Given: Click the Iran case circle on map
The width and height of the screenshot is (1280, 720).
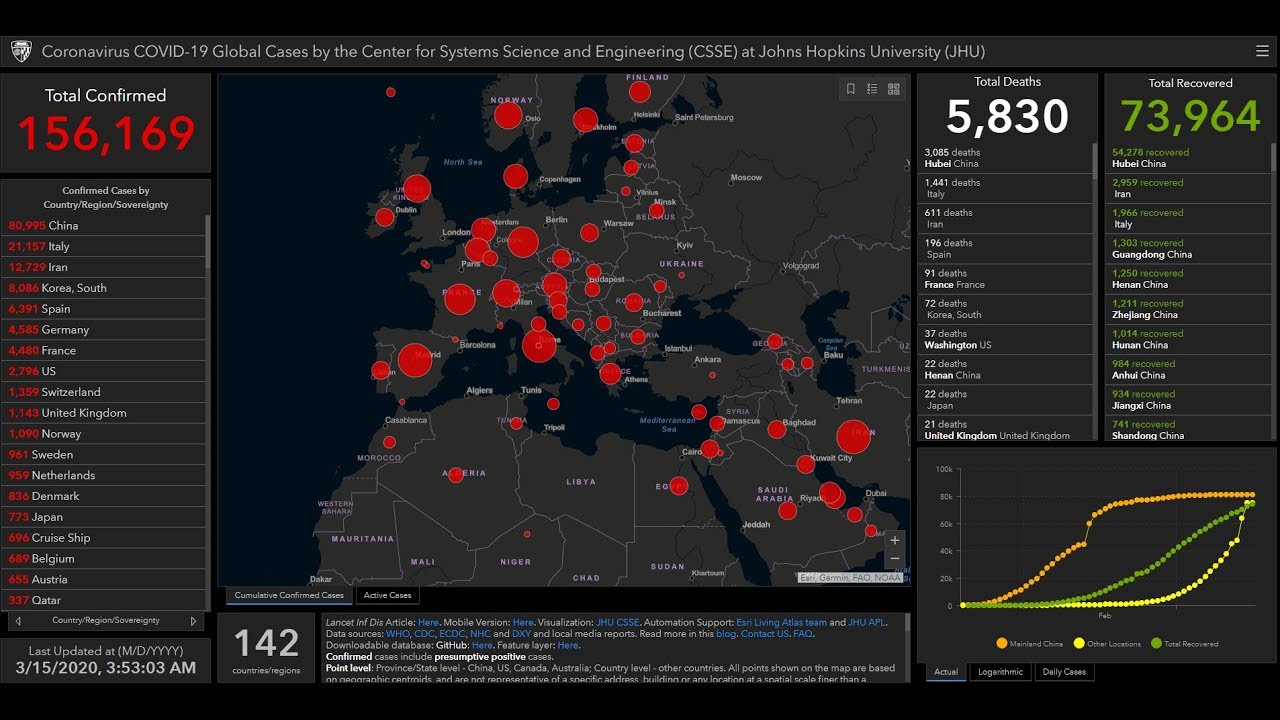Looking at the screenshot, I should coord(853,437).
